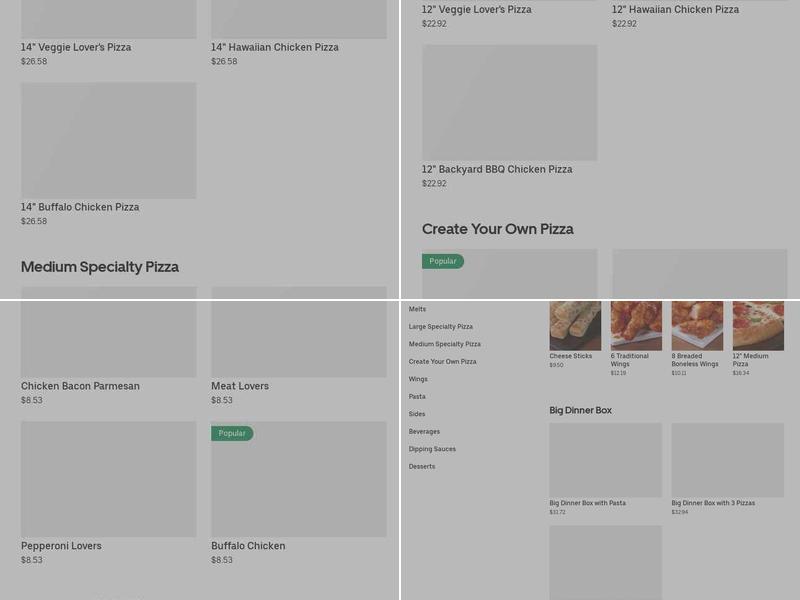Select the 14" Hawaiian Chicken Pizza
Viewport: 800px width, 600px height.
click(282, 47)
